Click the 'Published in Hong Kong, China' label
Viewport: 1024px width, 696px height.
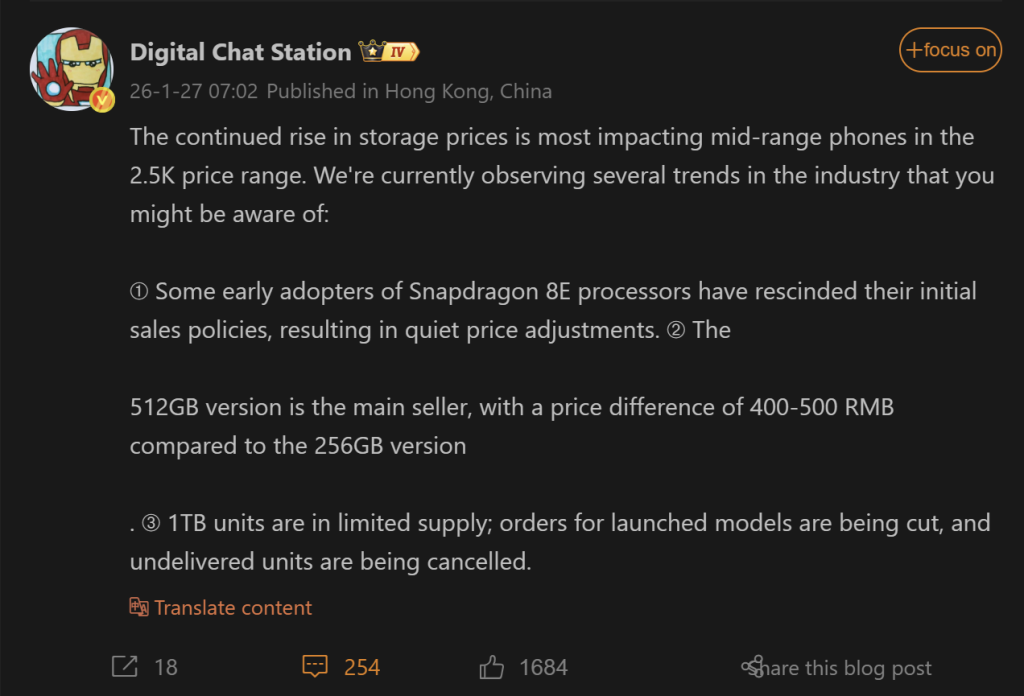click(x=409, y=91)
